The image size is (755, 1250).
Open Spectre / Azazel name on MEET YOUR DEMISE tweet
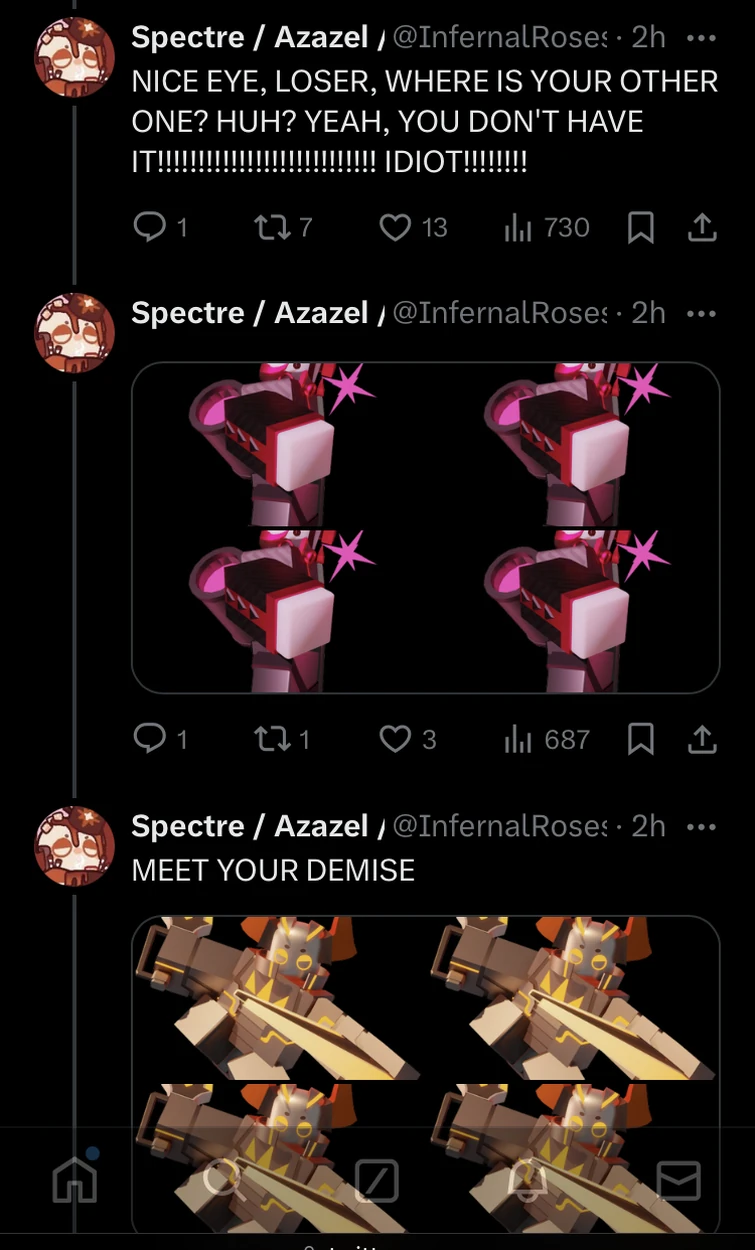click(x=250, y=826)
